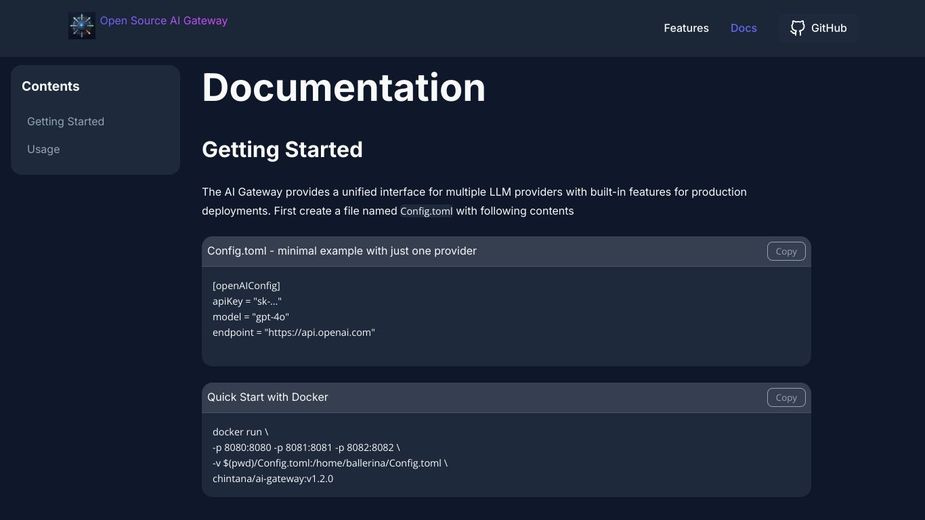Screen dimensions: 925x520
Task: Open the Usage section from Contents
Action: (44, 150)
